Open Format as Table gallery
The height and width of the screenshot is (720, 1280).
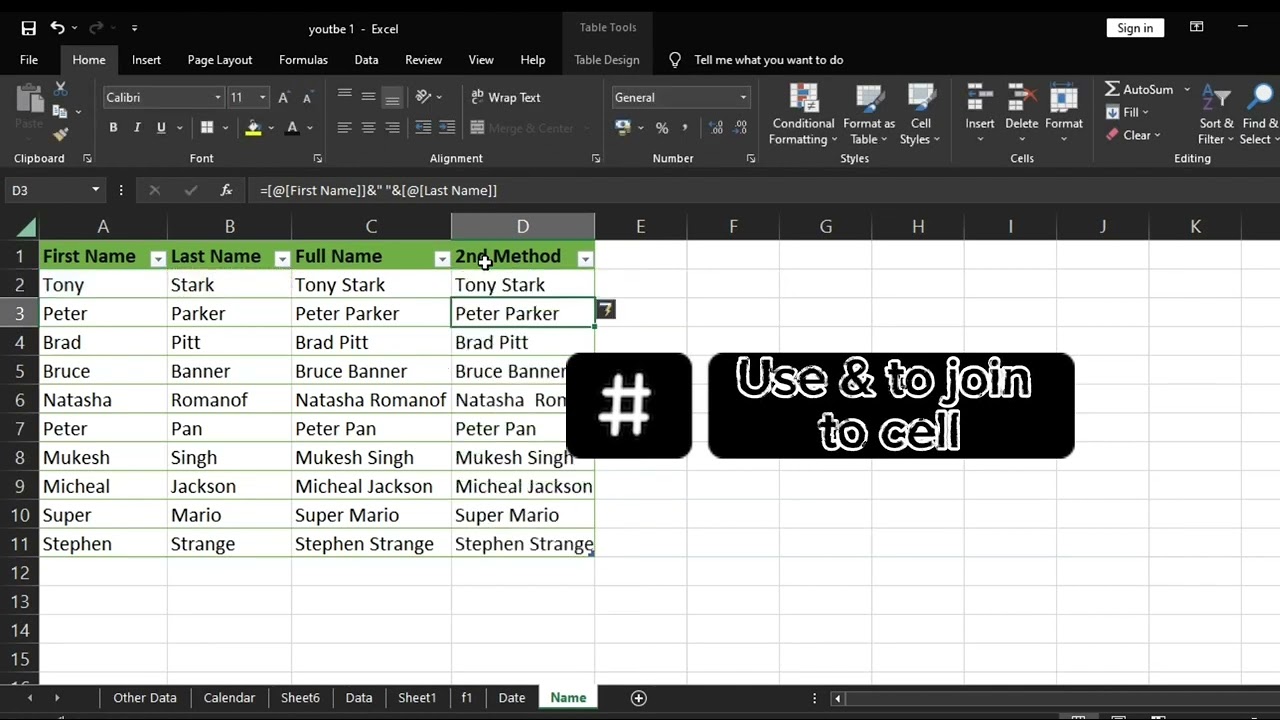click(869, 114)
